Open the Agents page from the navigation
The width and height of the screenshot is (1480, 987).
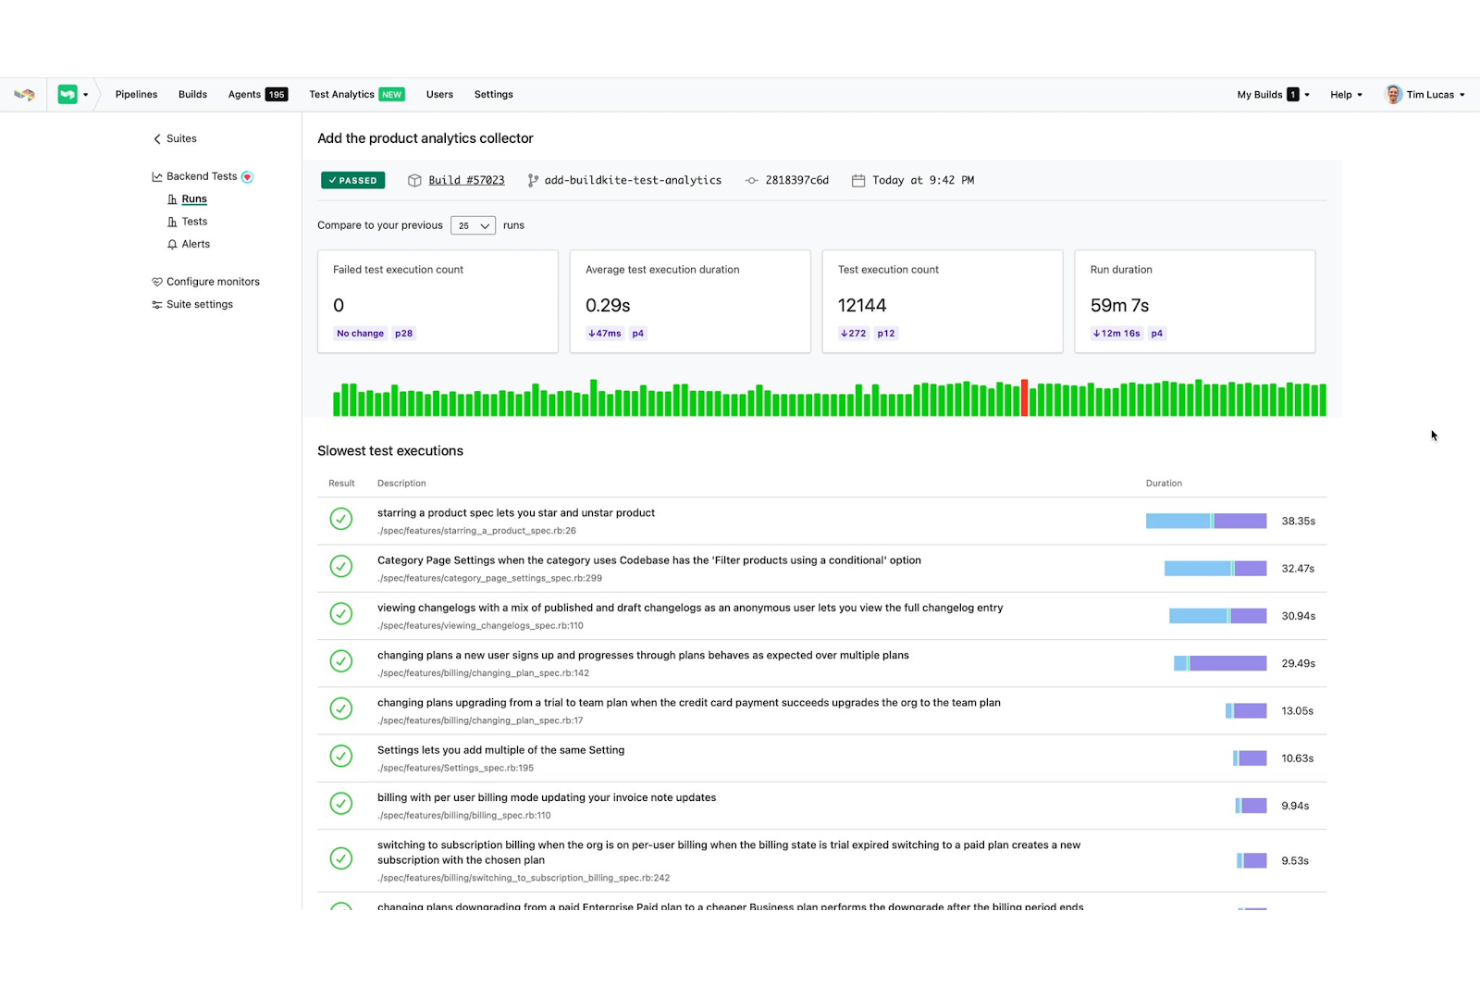tap(243, 93)
